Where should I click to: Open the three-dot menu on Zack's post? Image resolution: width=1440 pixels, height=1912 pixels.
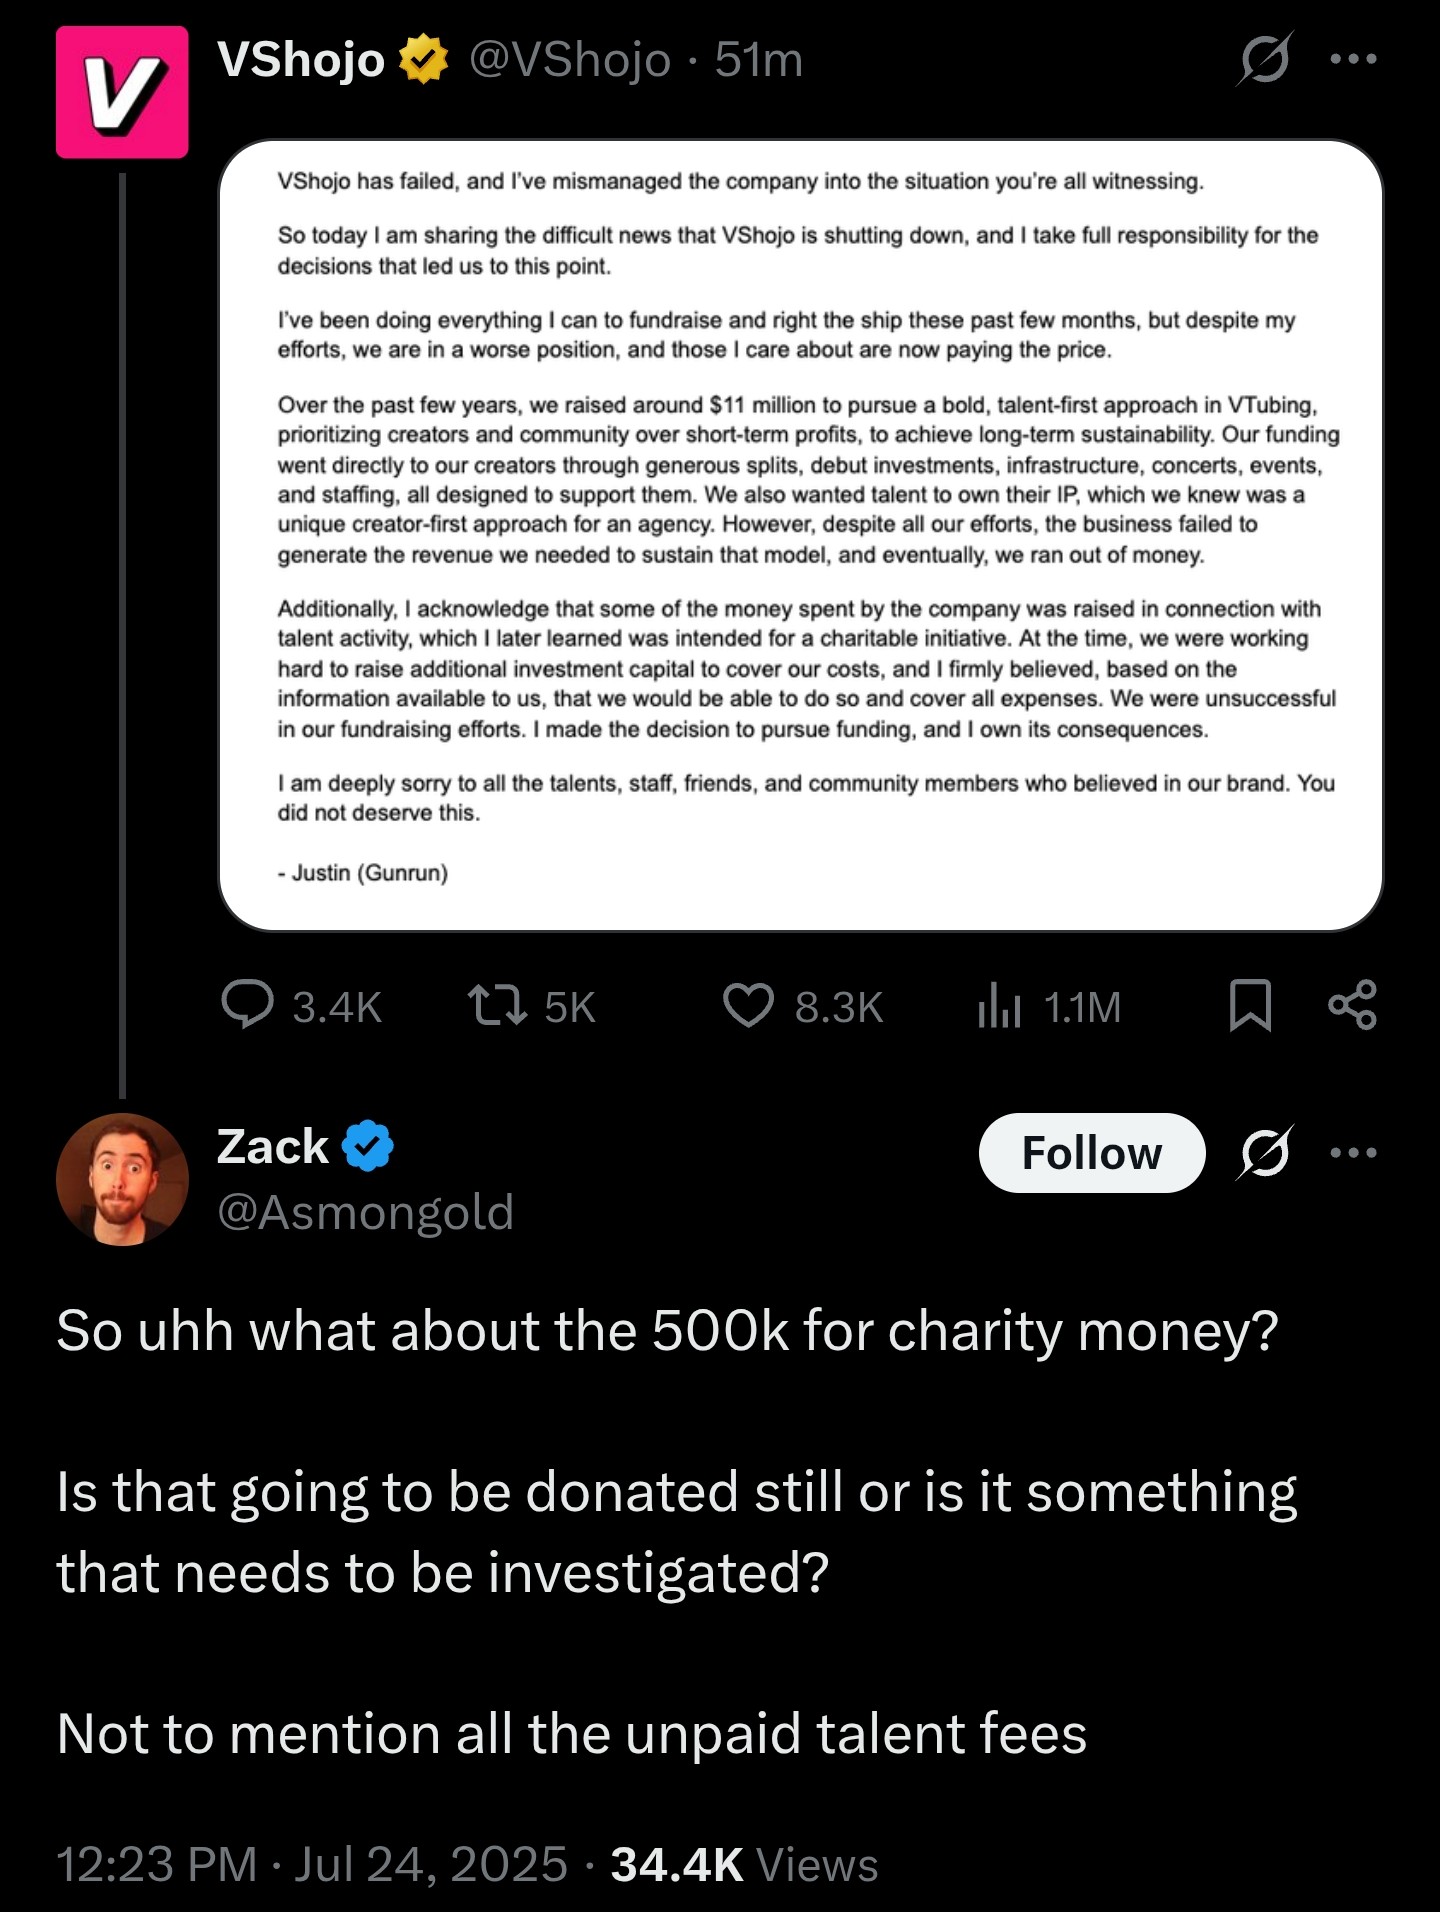[1354, 1153]
